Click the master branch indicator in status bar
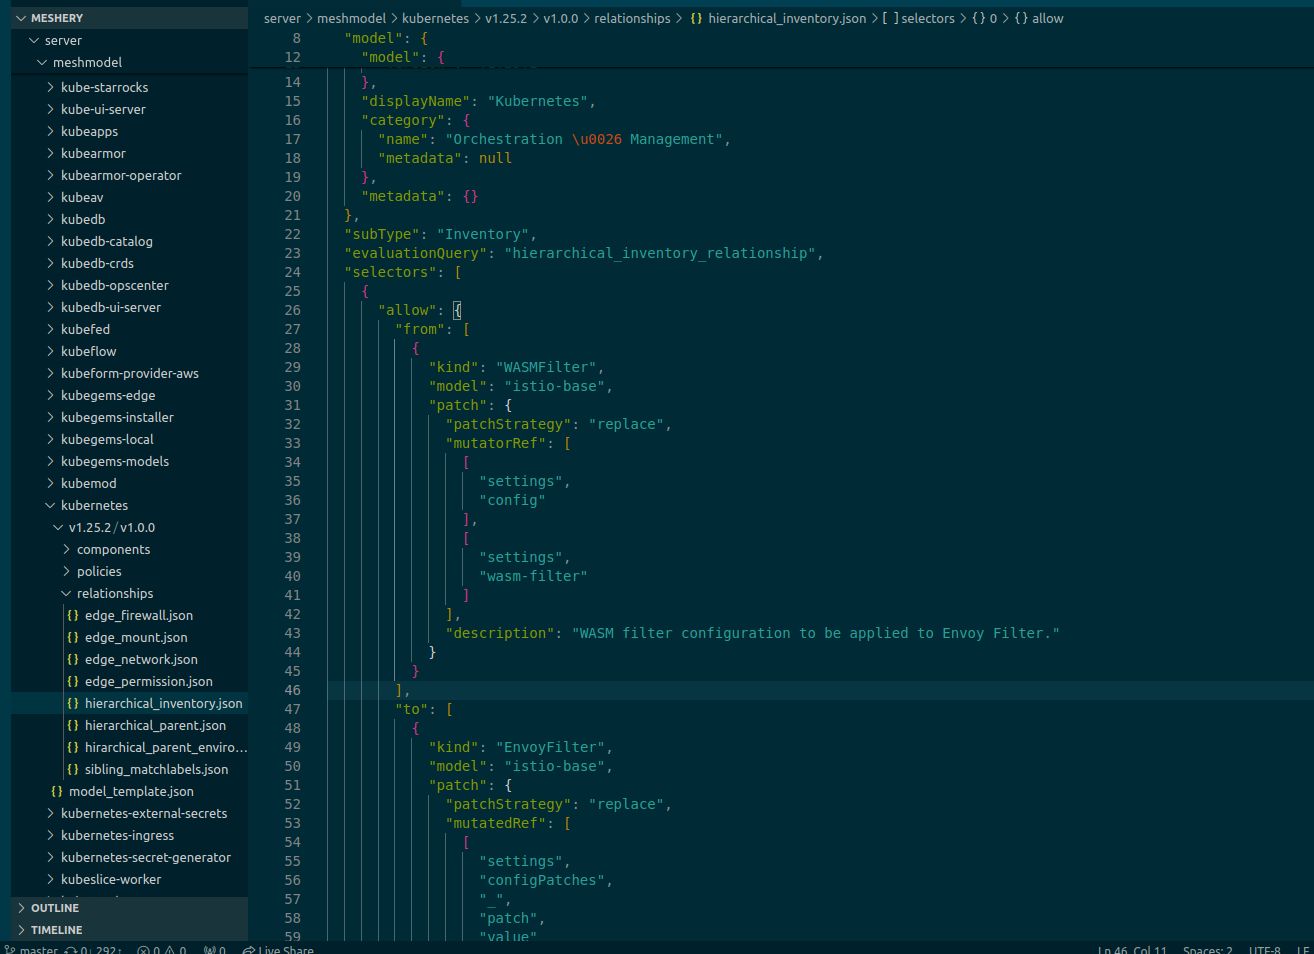The height and width of the screenshot is (954, 1314). tap(32, 949)
